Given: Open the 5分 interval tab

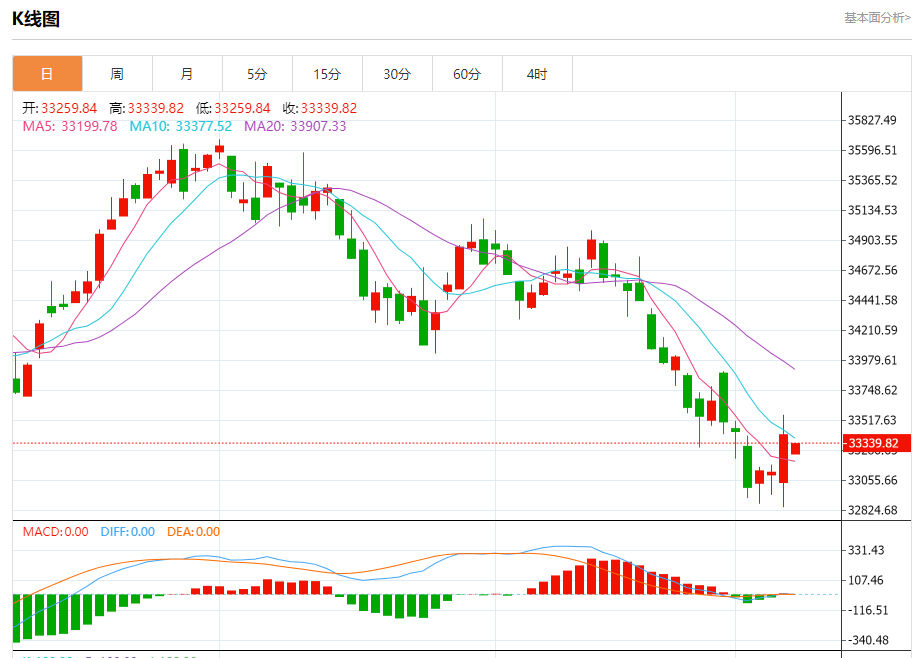Looking at the screenshot, I should [257, 74].
